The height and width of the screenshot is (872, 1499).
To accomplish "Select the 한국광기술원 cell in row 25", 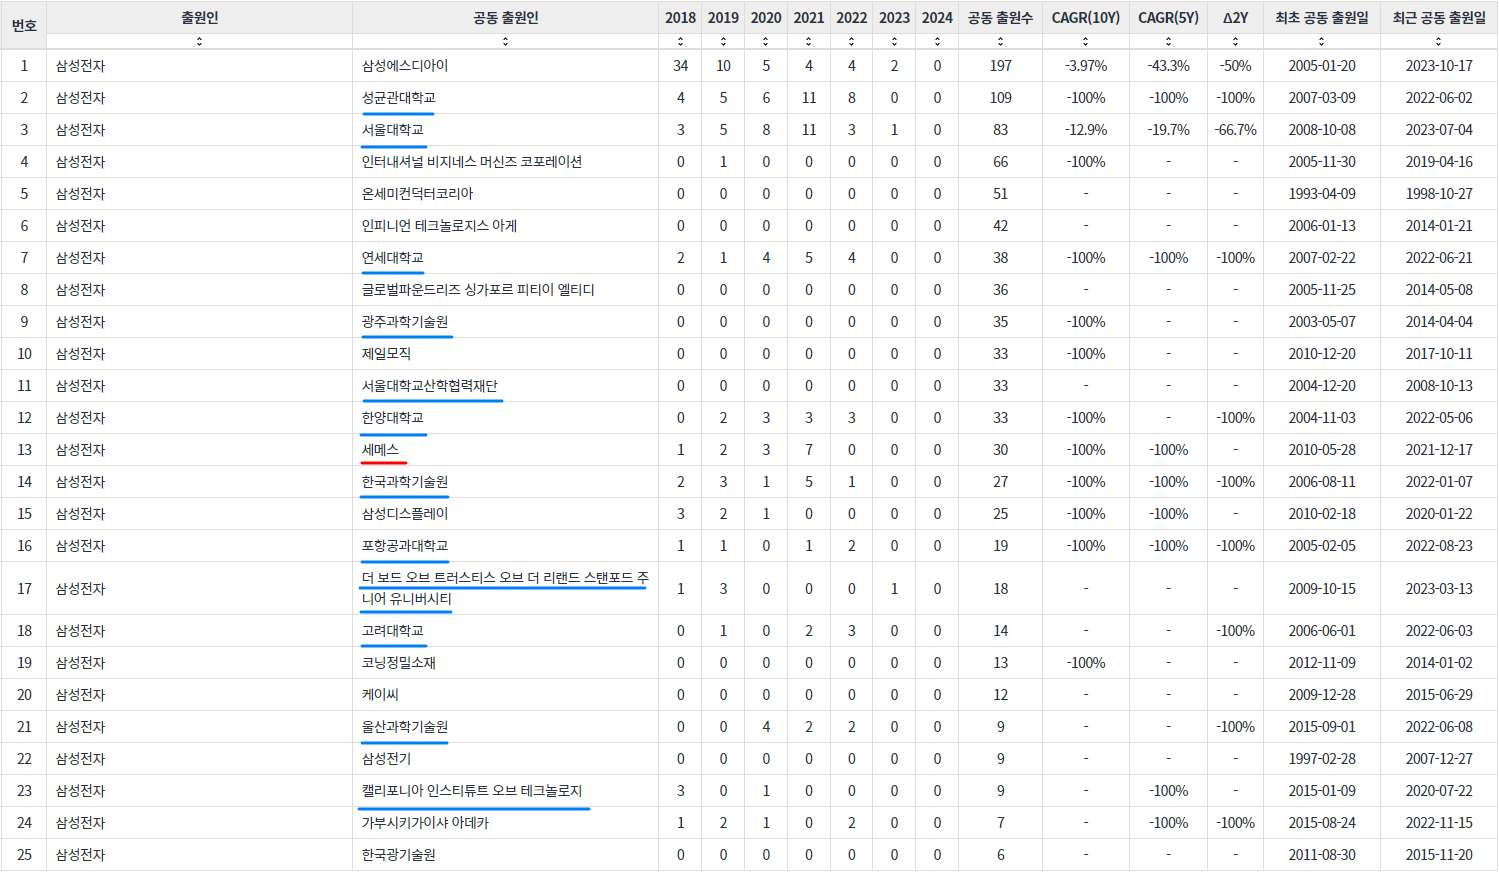I will coord(505,855).
